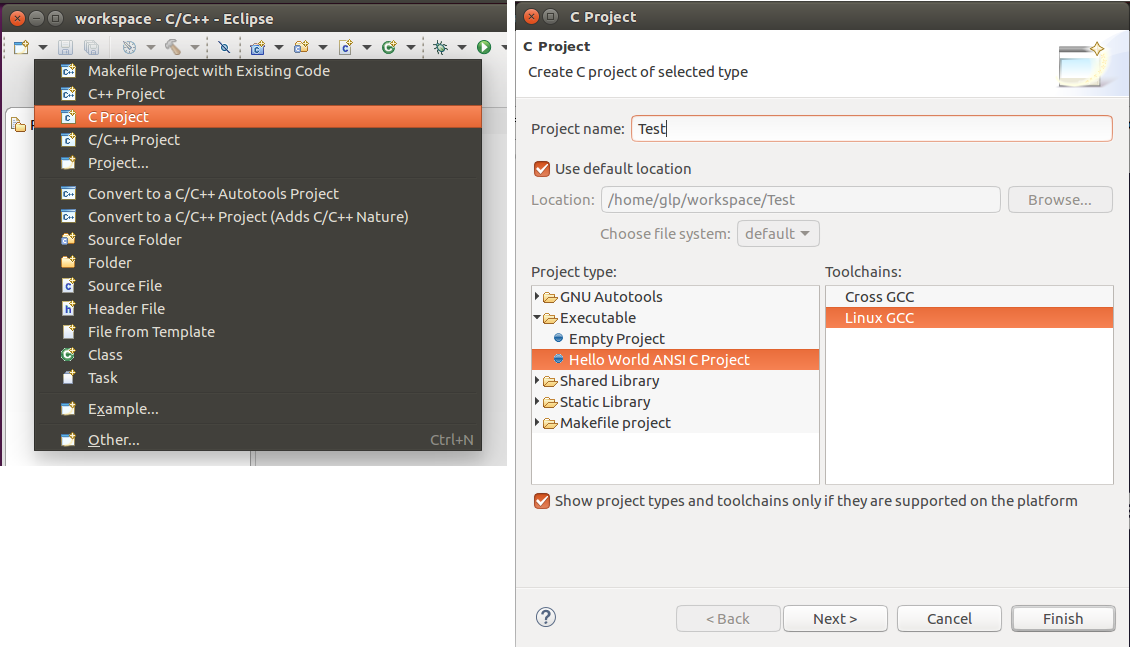The width and height of the screenshot is (1132, 648).
Task: Click the Save disk icon in Eclipse toolbar
Action: coord(65,48)
